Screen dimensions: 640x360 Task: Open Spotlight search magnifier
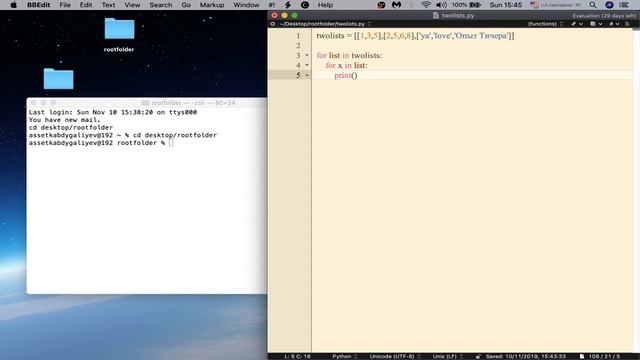(593, 5)
